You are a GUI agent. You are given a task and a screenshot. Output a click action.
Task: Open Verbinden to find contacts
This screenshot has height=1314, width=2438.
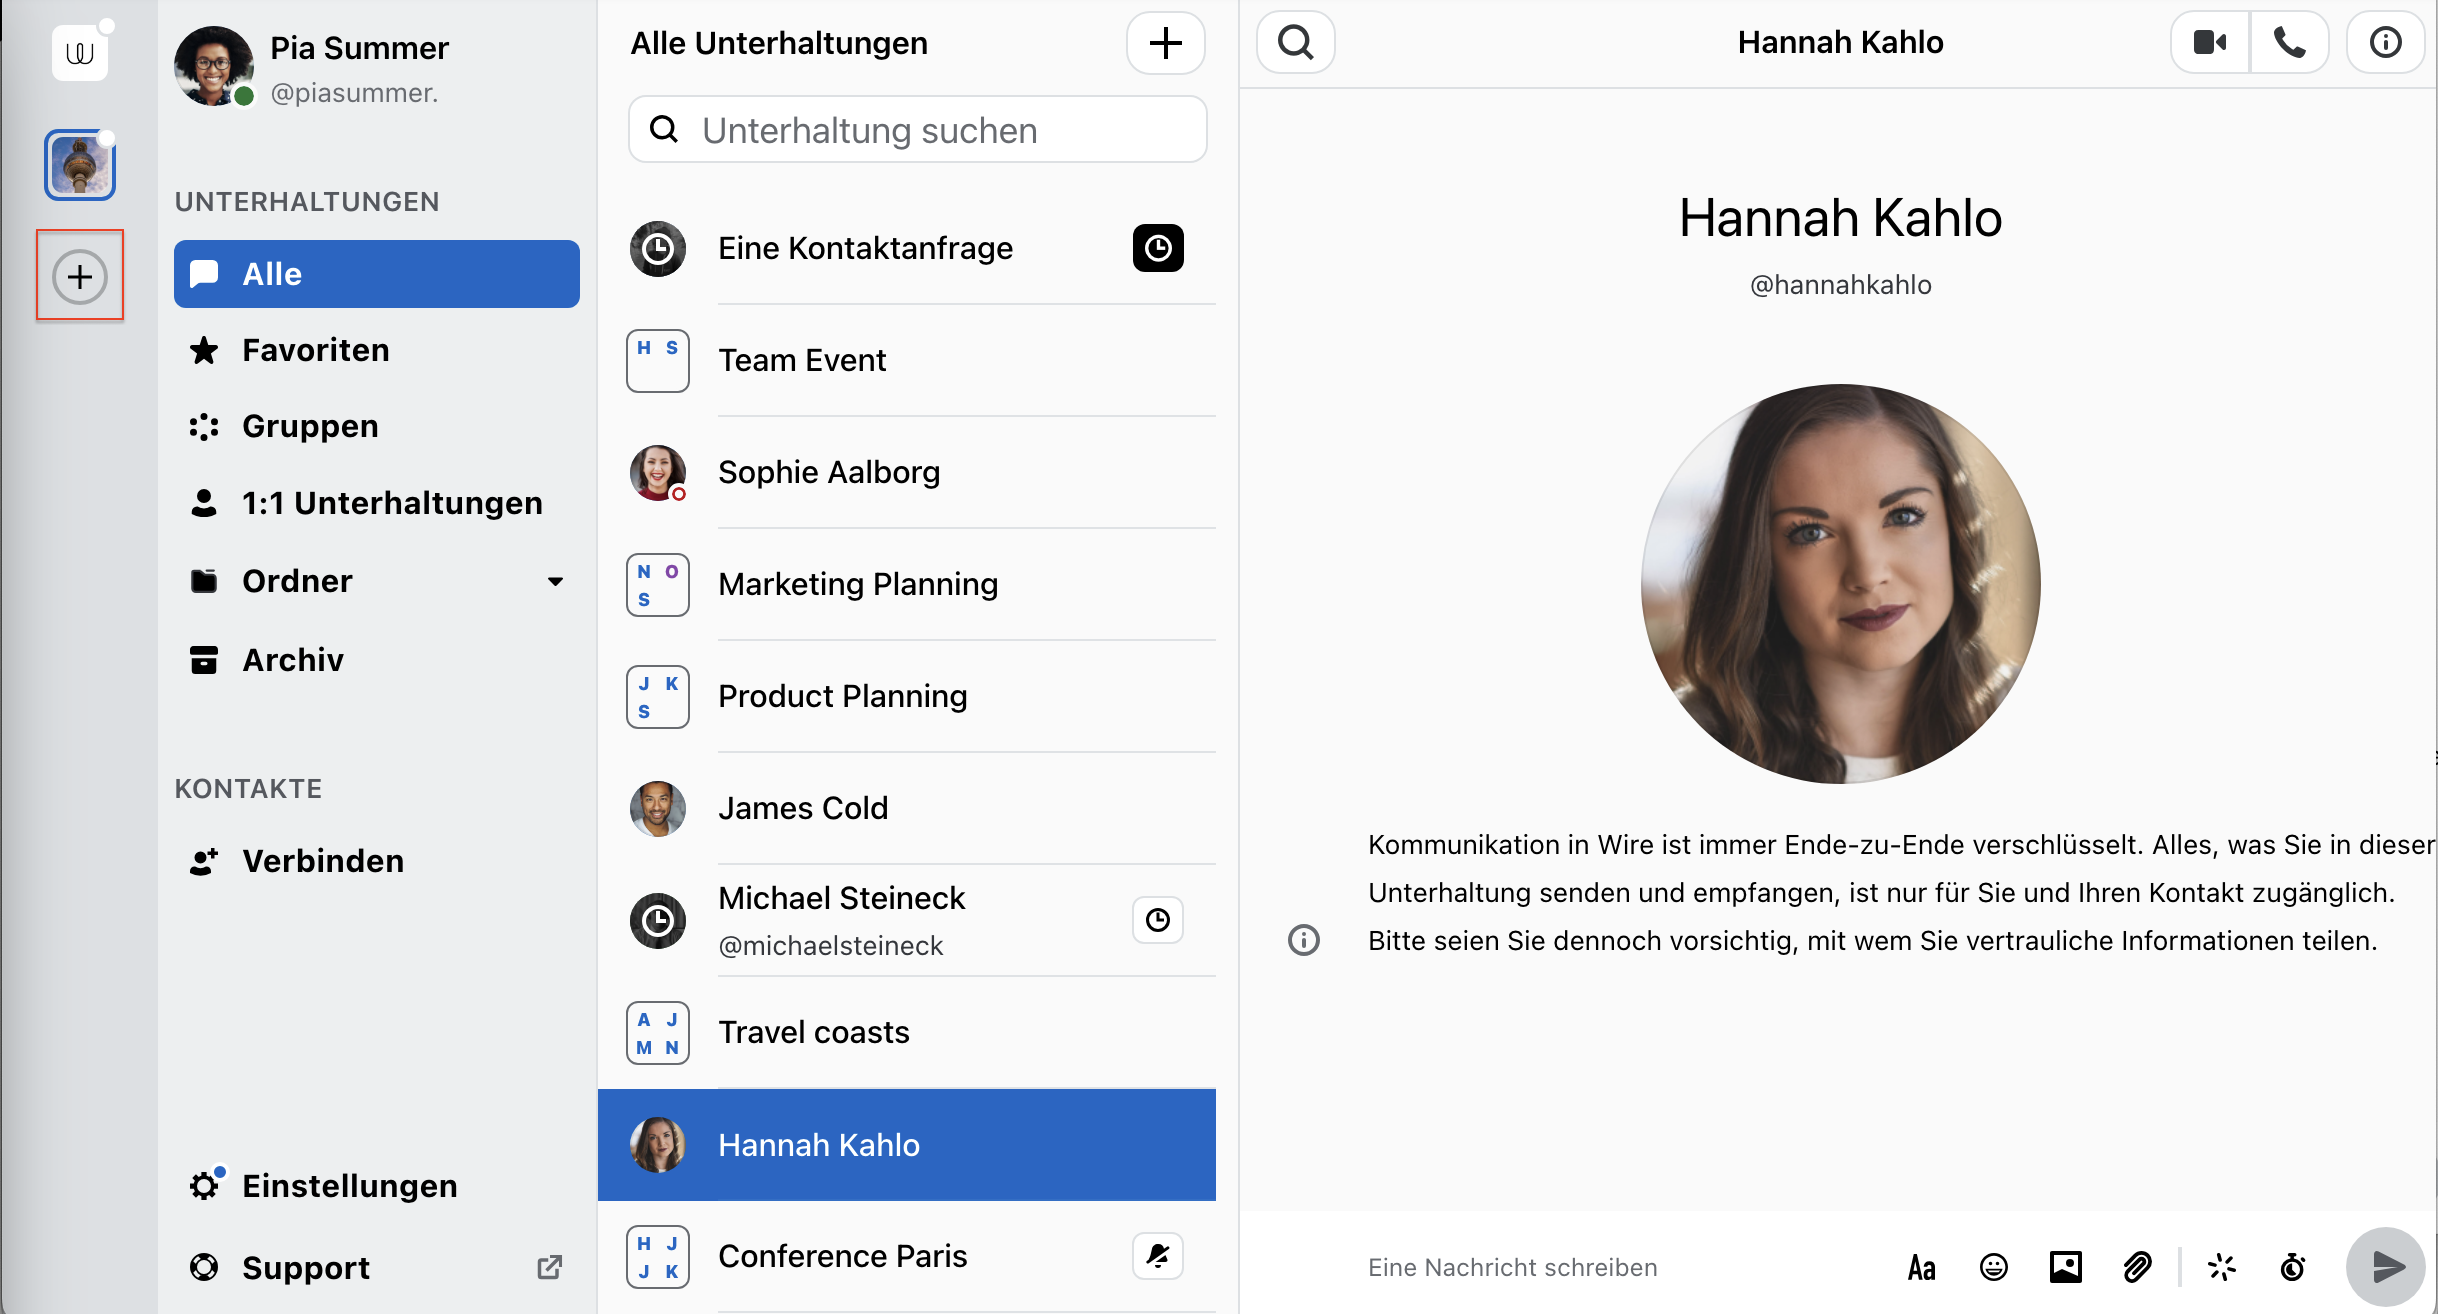pos(377,861)
